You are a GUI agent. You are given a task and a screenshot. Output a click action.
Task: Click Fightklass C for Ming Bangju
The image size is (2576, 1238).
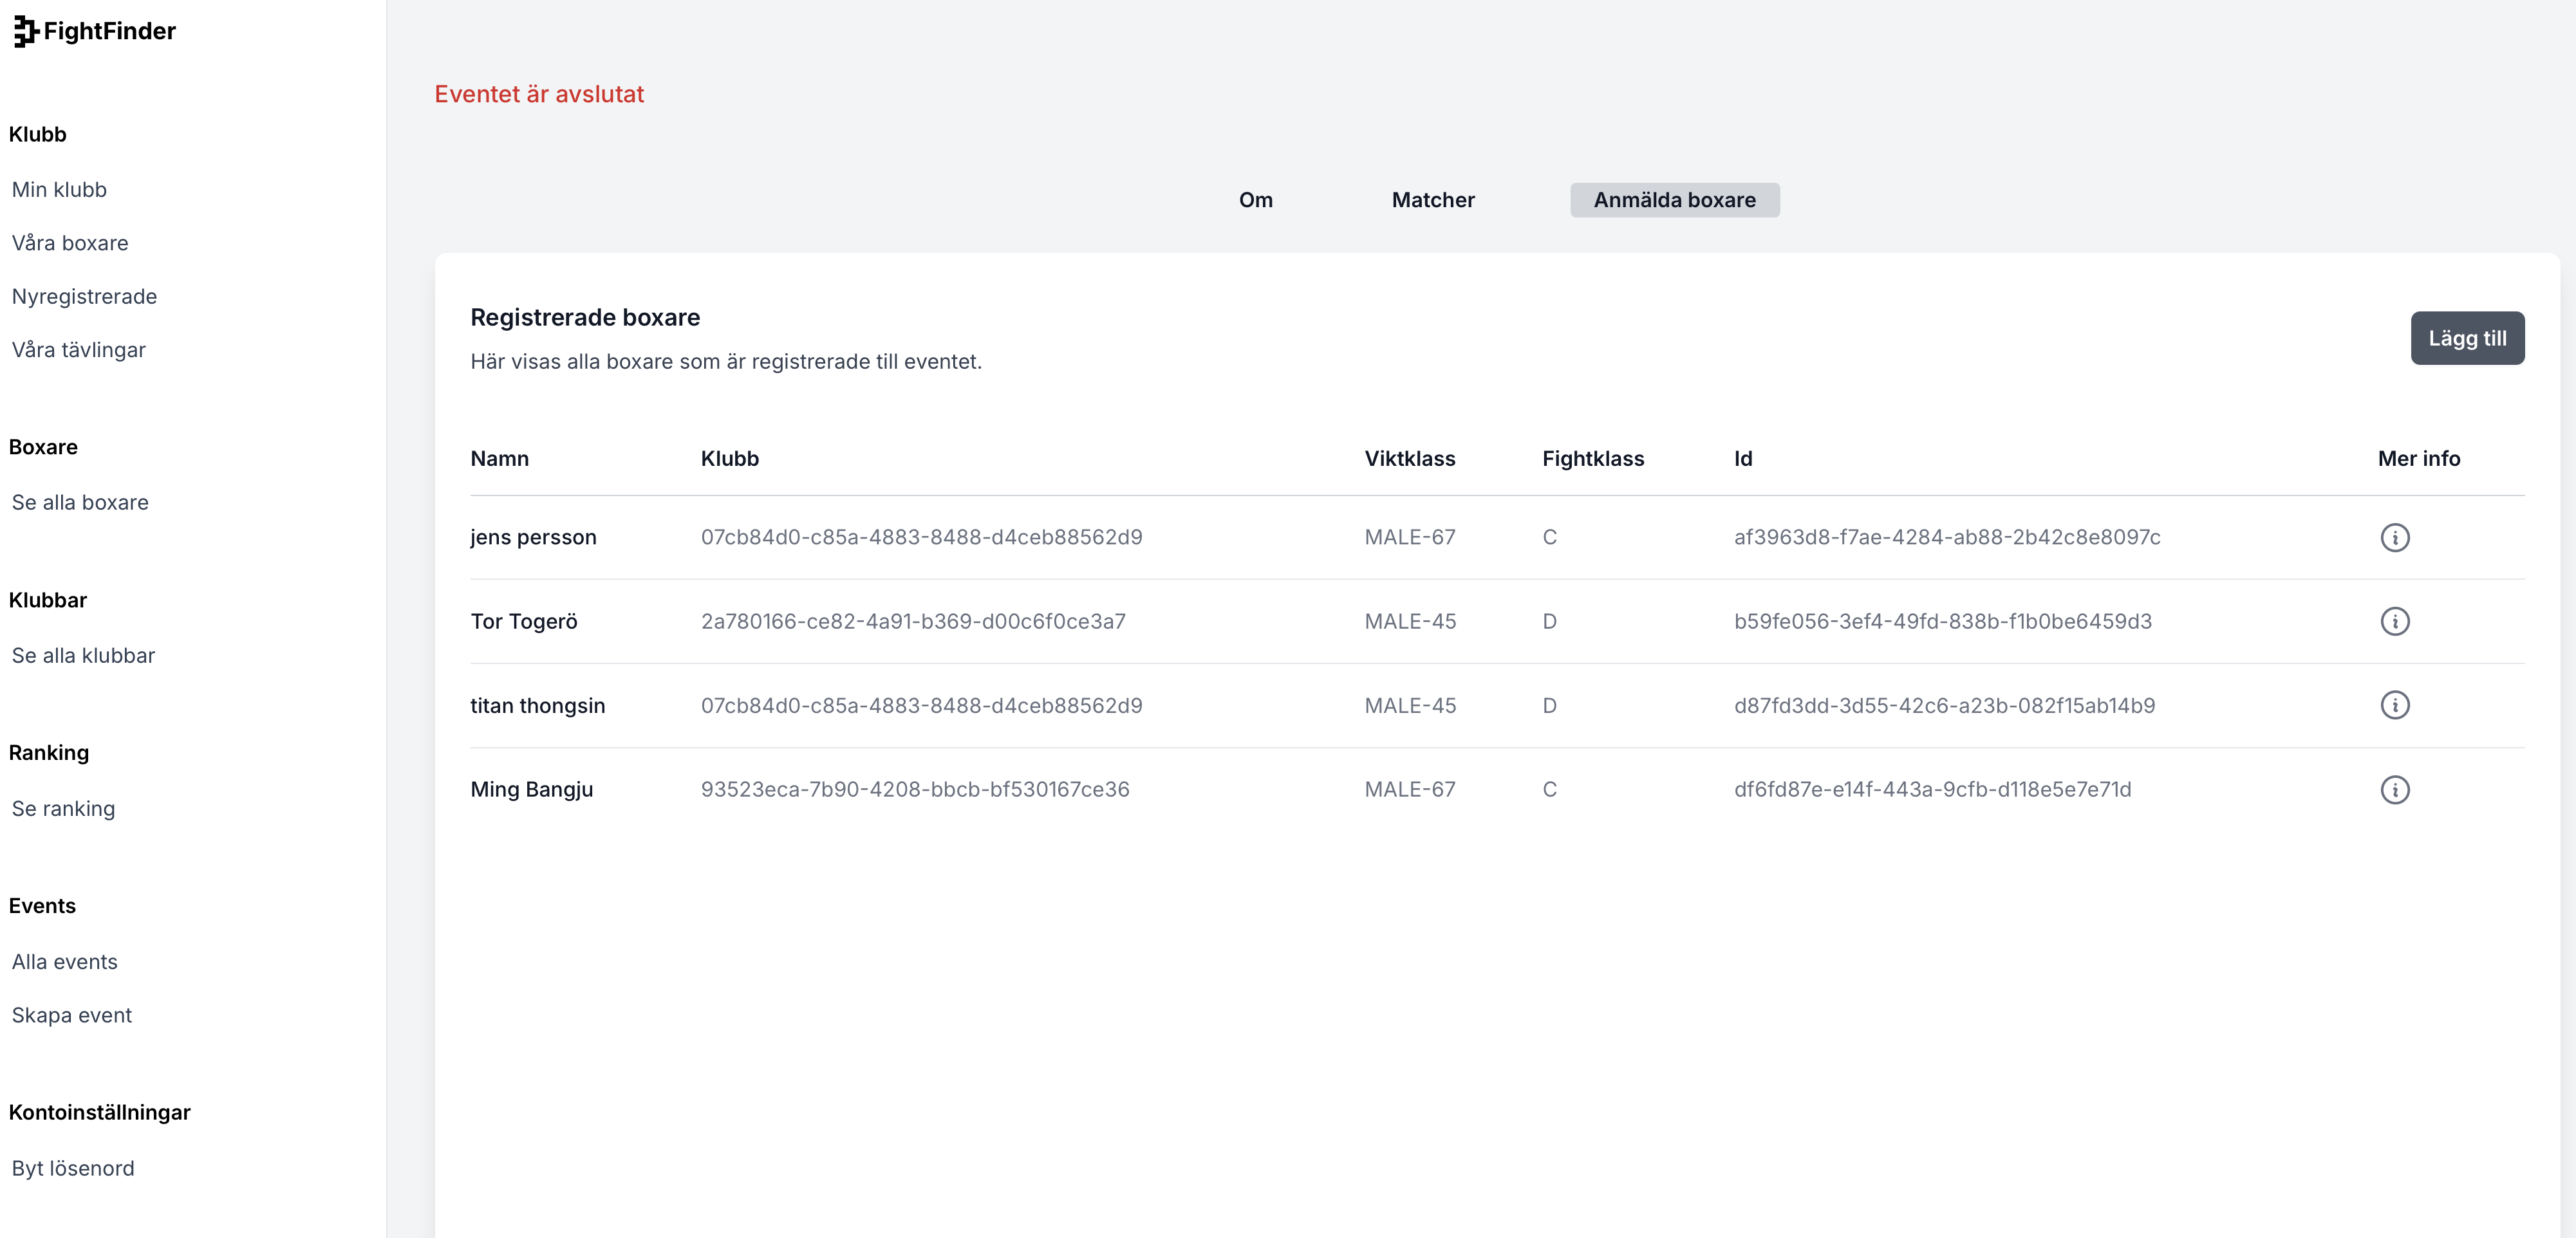[x=1549, y=789]
